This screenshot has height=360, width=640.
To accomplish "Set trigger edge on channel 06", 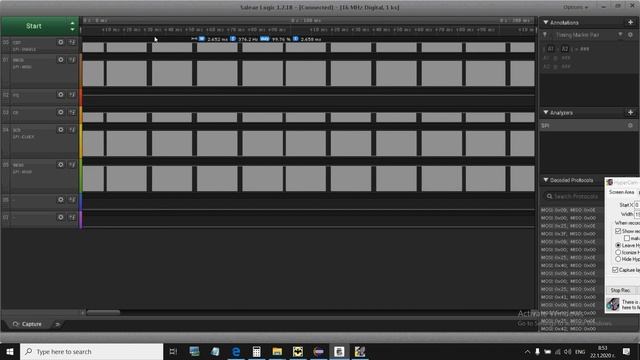I will [72, 200].
